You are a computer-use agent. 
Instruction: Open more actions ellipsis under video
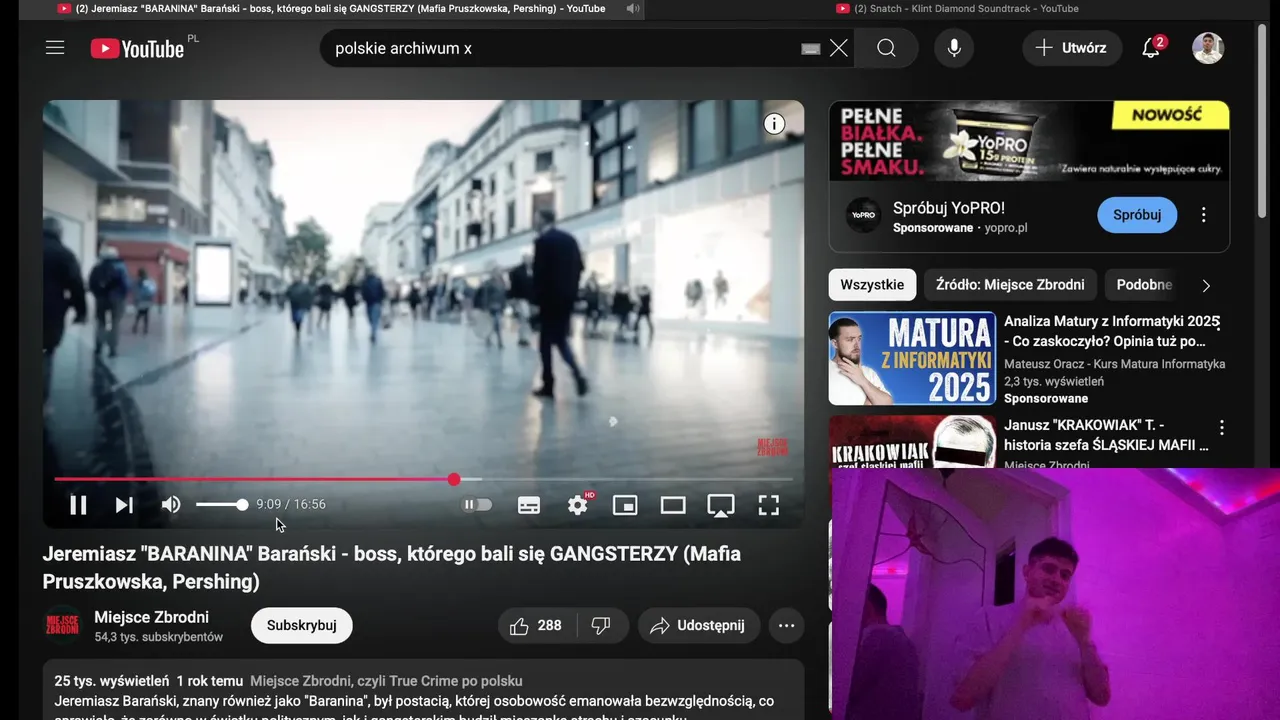pyautogui.click(x=786, y=625)
